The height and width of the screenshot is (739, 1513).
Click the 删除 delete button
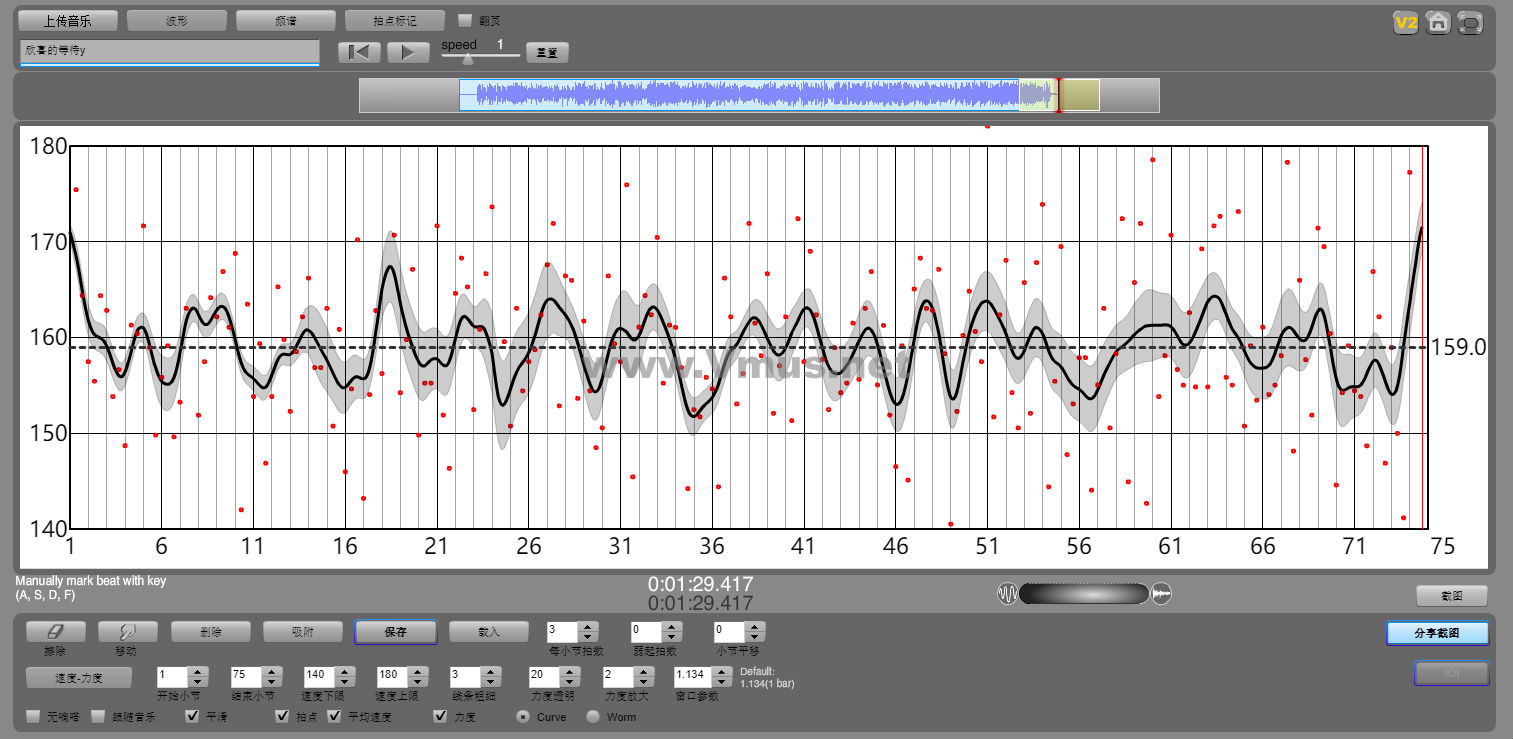[x=211, y=632]
